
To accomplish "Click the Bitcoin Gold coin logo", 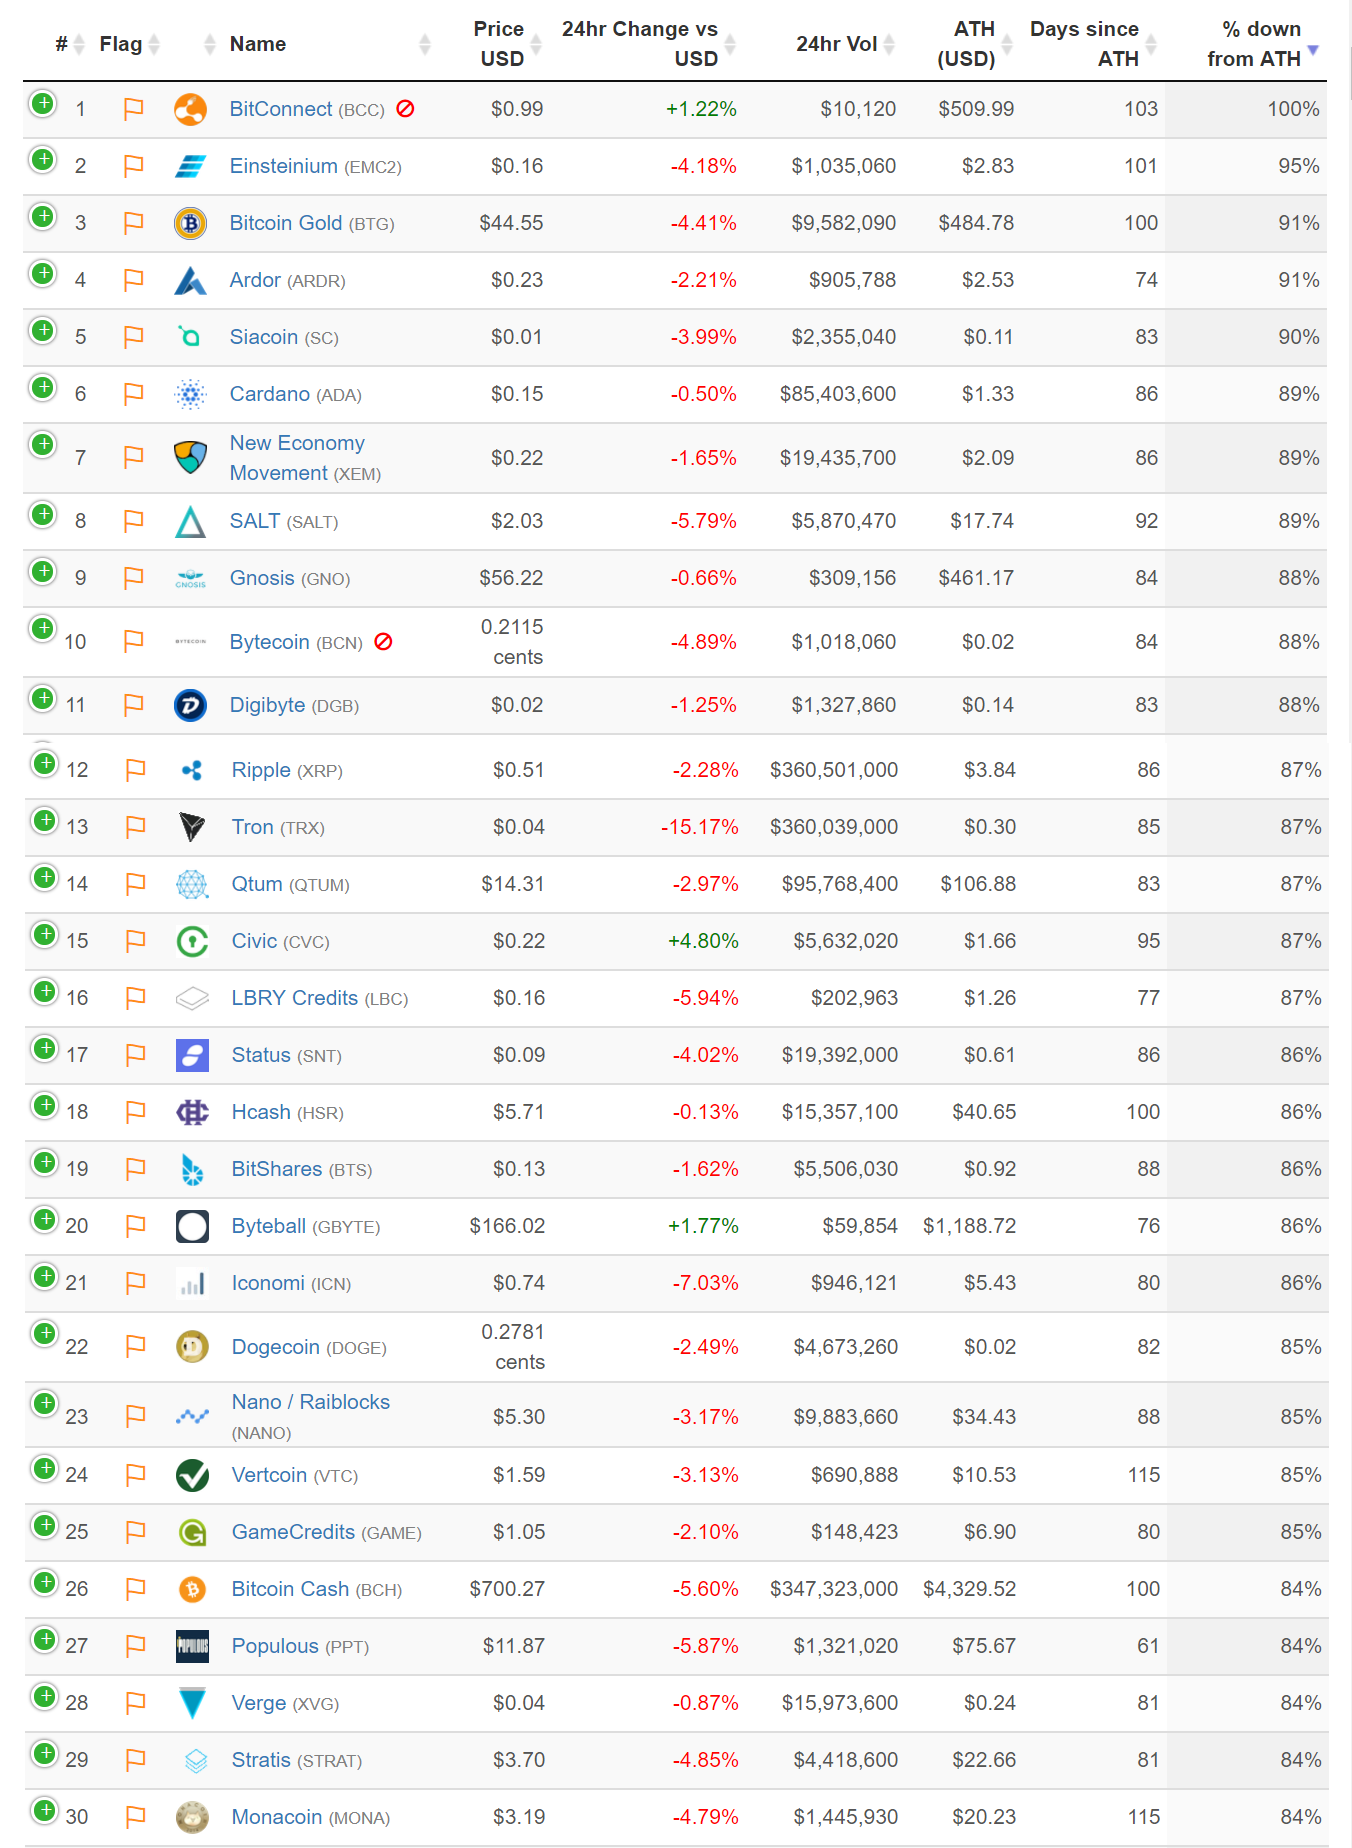I will pos(190,223).
